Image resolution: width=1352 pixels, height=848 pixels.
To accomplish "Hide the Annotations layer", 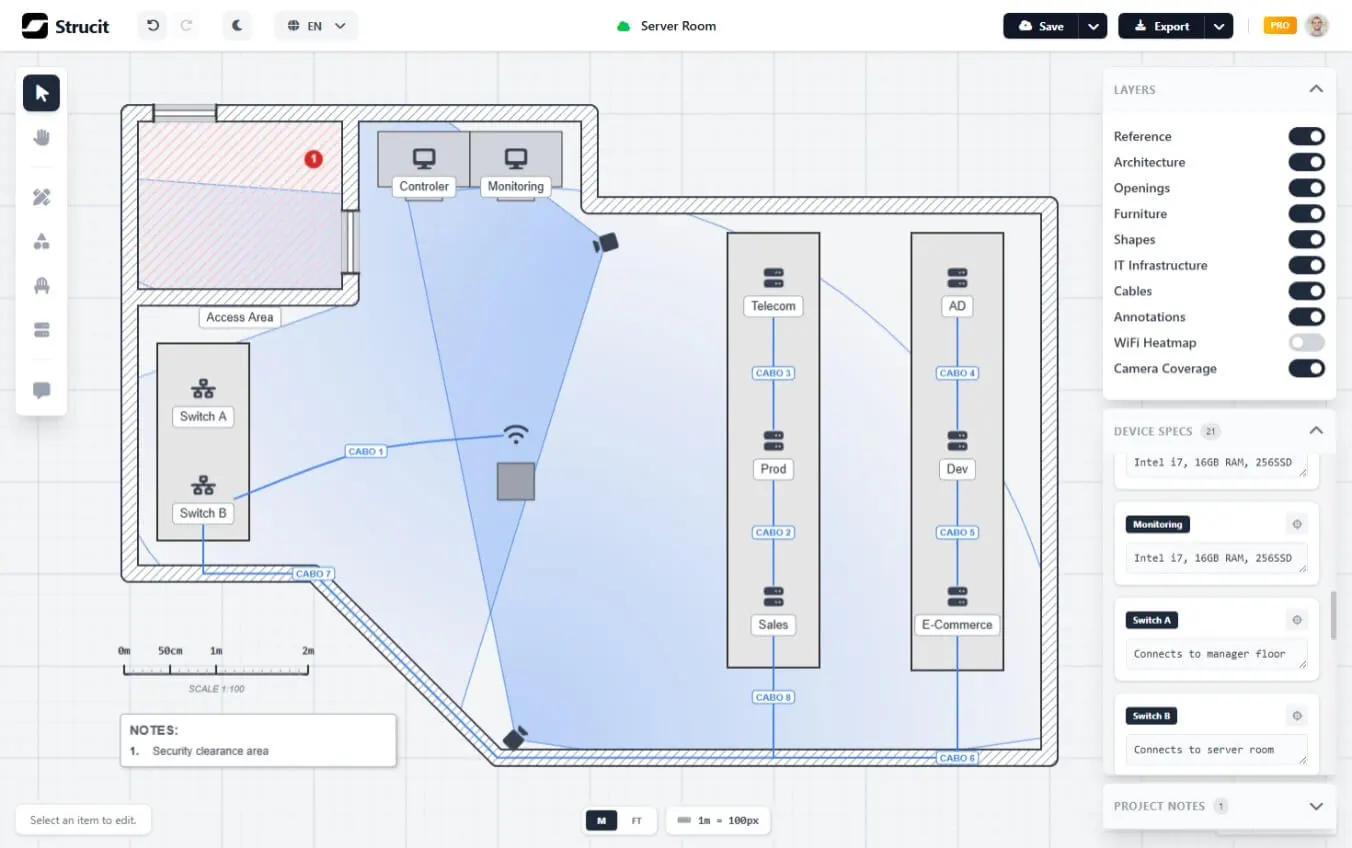I will 1306,317.
